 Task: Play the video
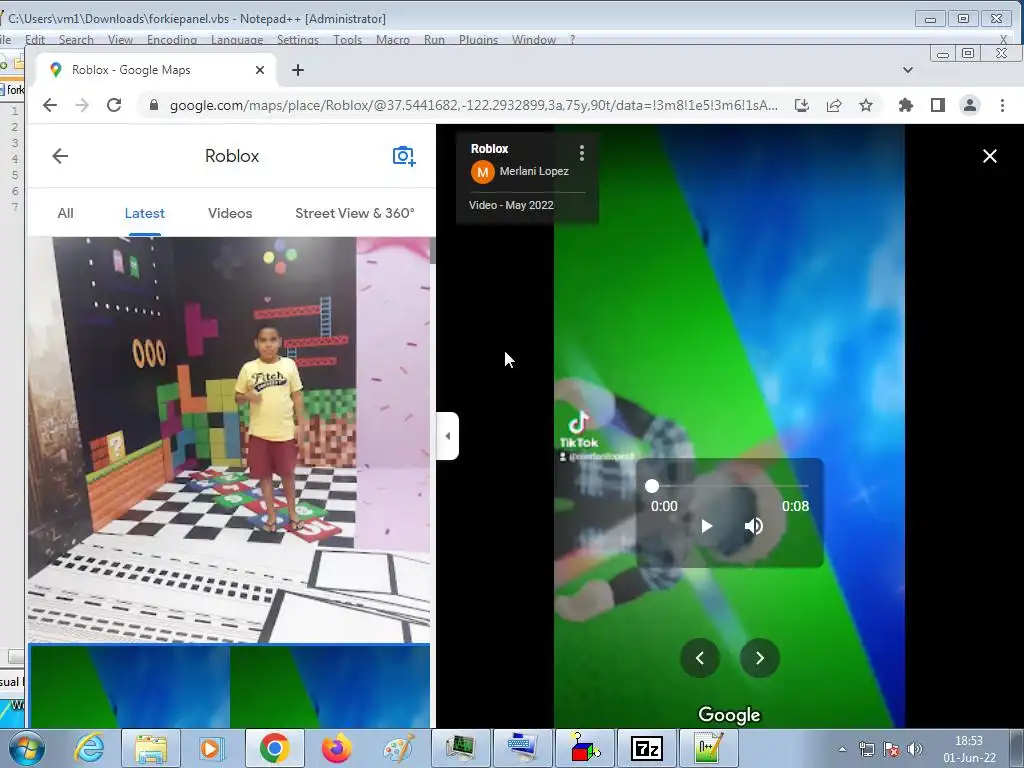point(706,526)
